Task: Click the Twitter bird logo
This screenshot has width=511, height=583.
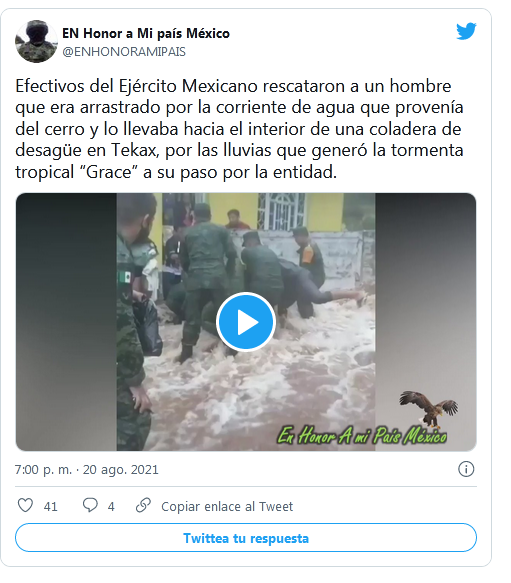Action: tap(466, 31)
